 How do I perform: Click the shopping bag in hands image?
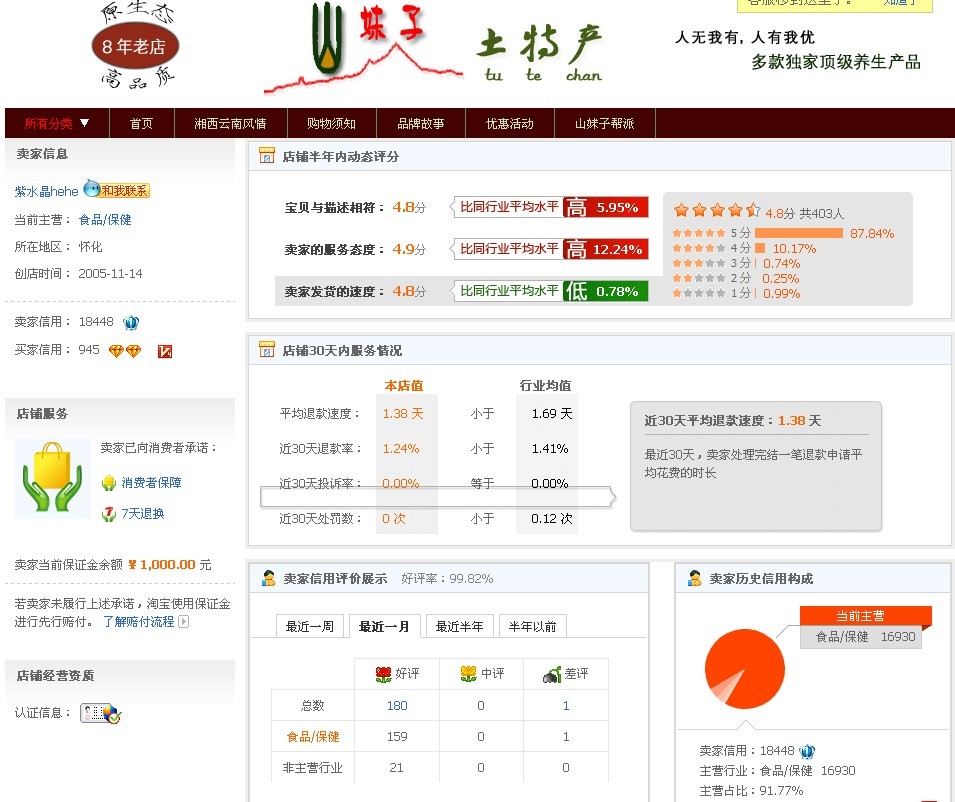click(x=52, y=478)
